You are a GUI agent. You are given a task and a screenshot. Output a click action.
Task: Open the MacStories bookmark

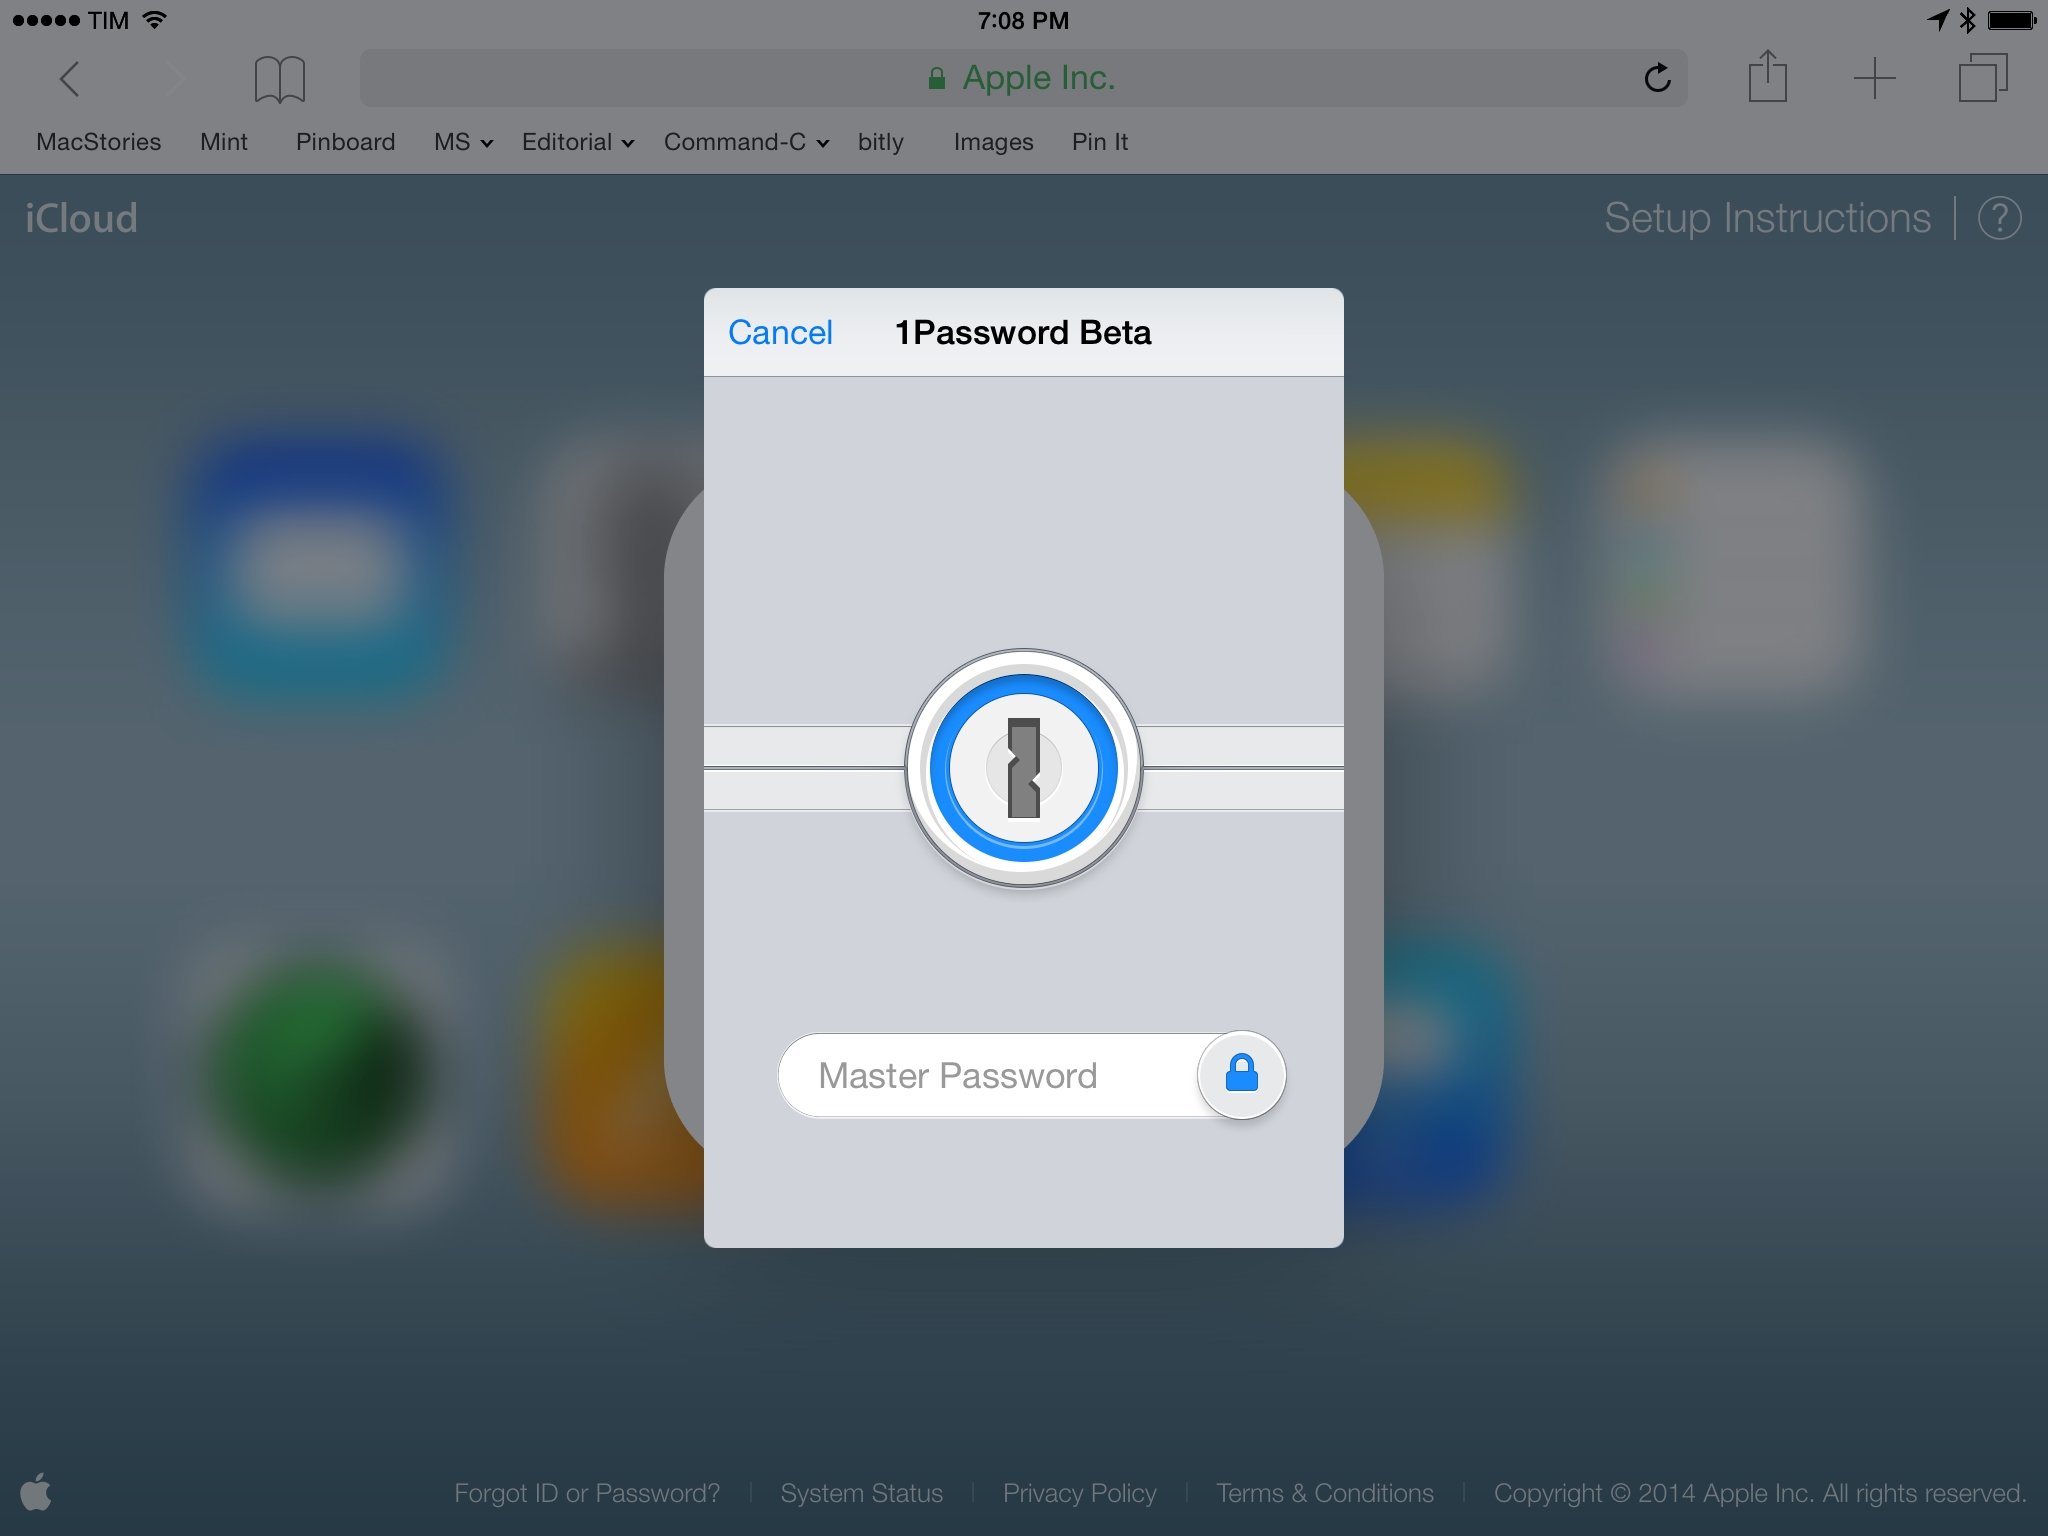pyautogui.click(x=98, y=142)
